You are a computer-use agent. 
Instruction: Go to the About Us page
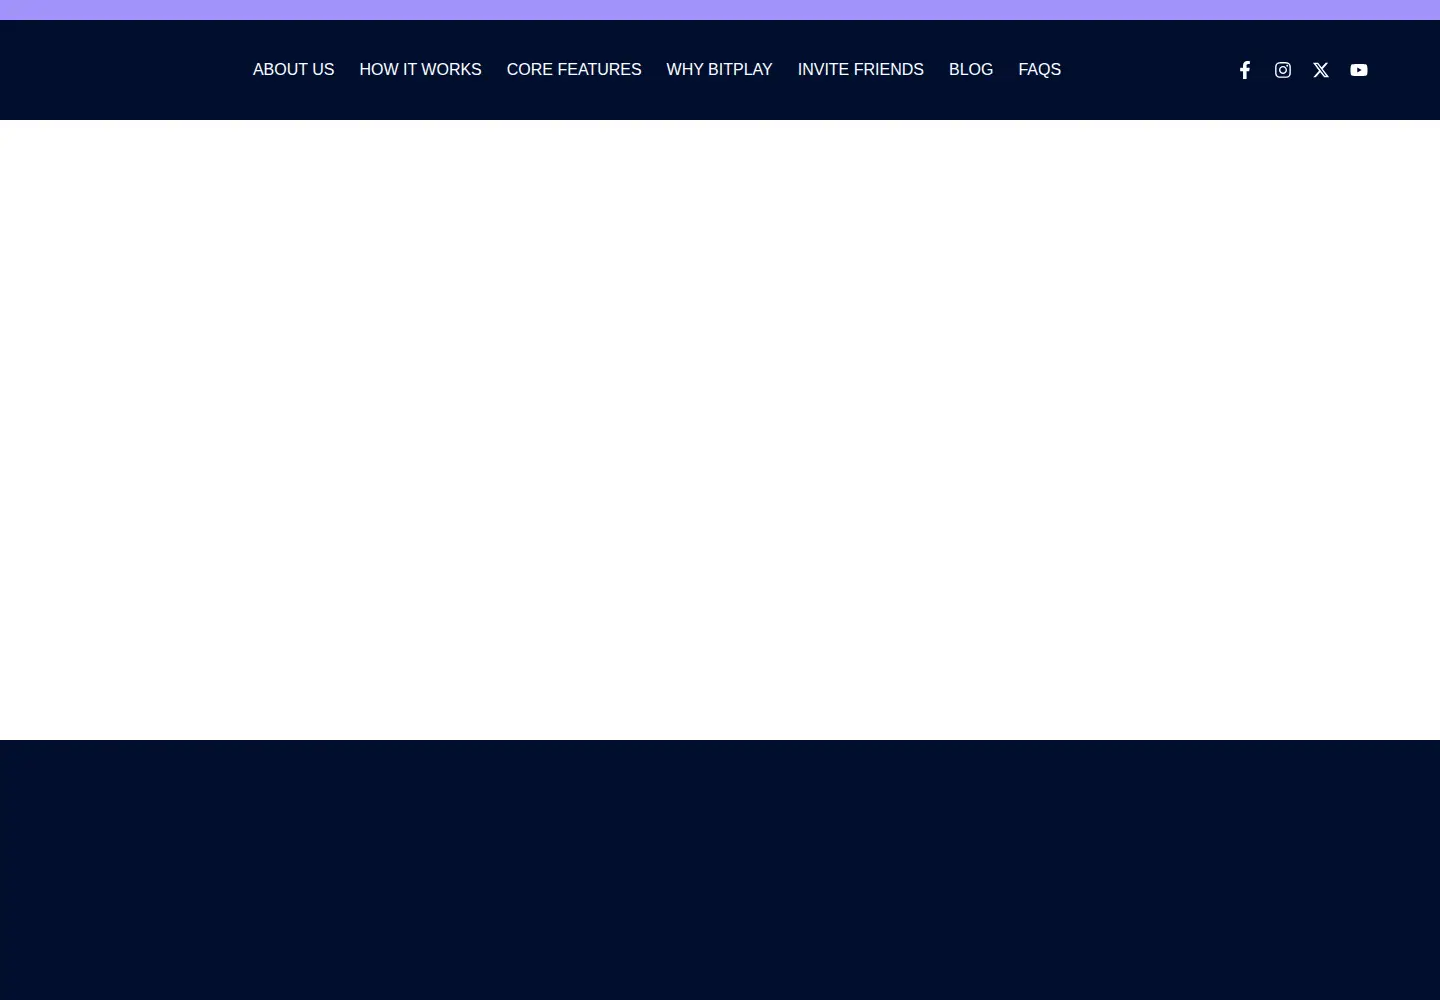pyautogui.click(x=293, y=70)
